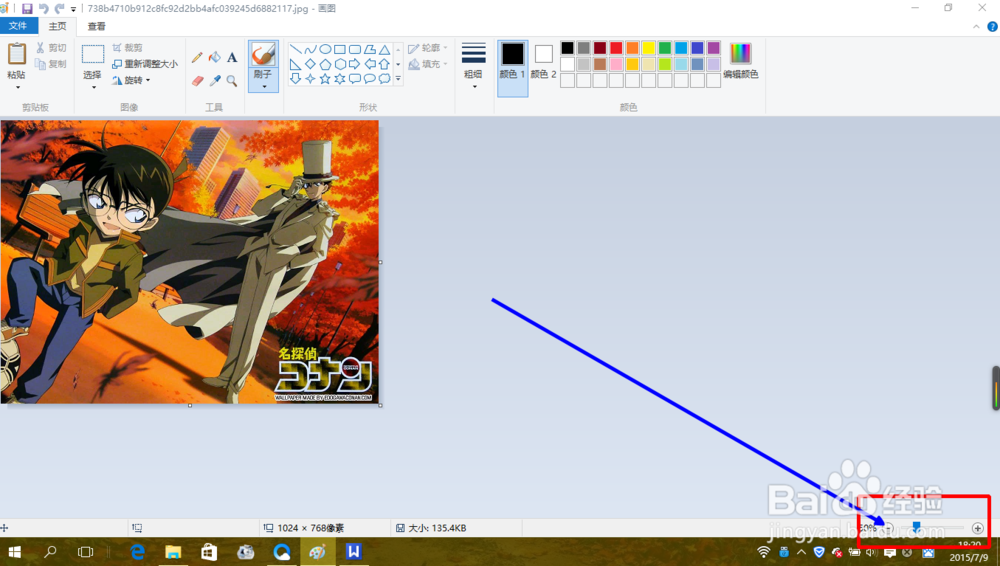1000x566 pixels.
Task: Pick the green color swatch
Action: point(665,48)
